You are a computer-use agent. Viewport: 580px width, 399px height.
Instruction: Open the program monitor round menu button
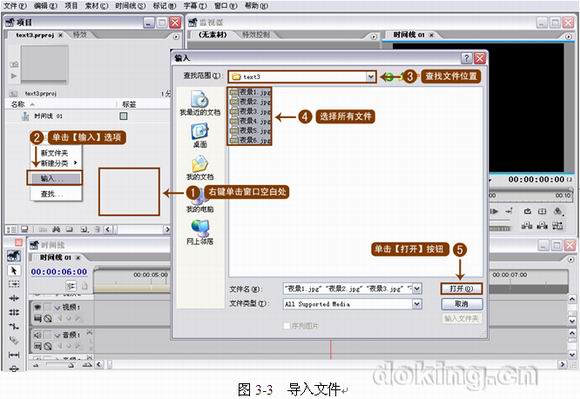pyautogui.click(x=569, y=36)
